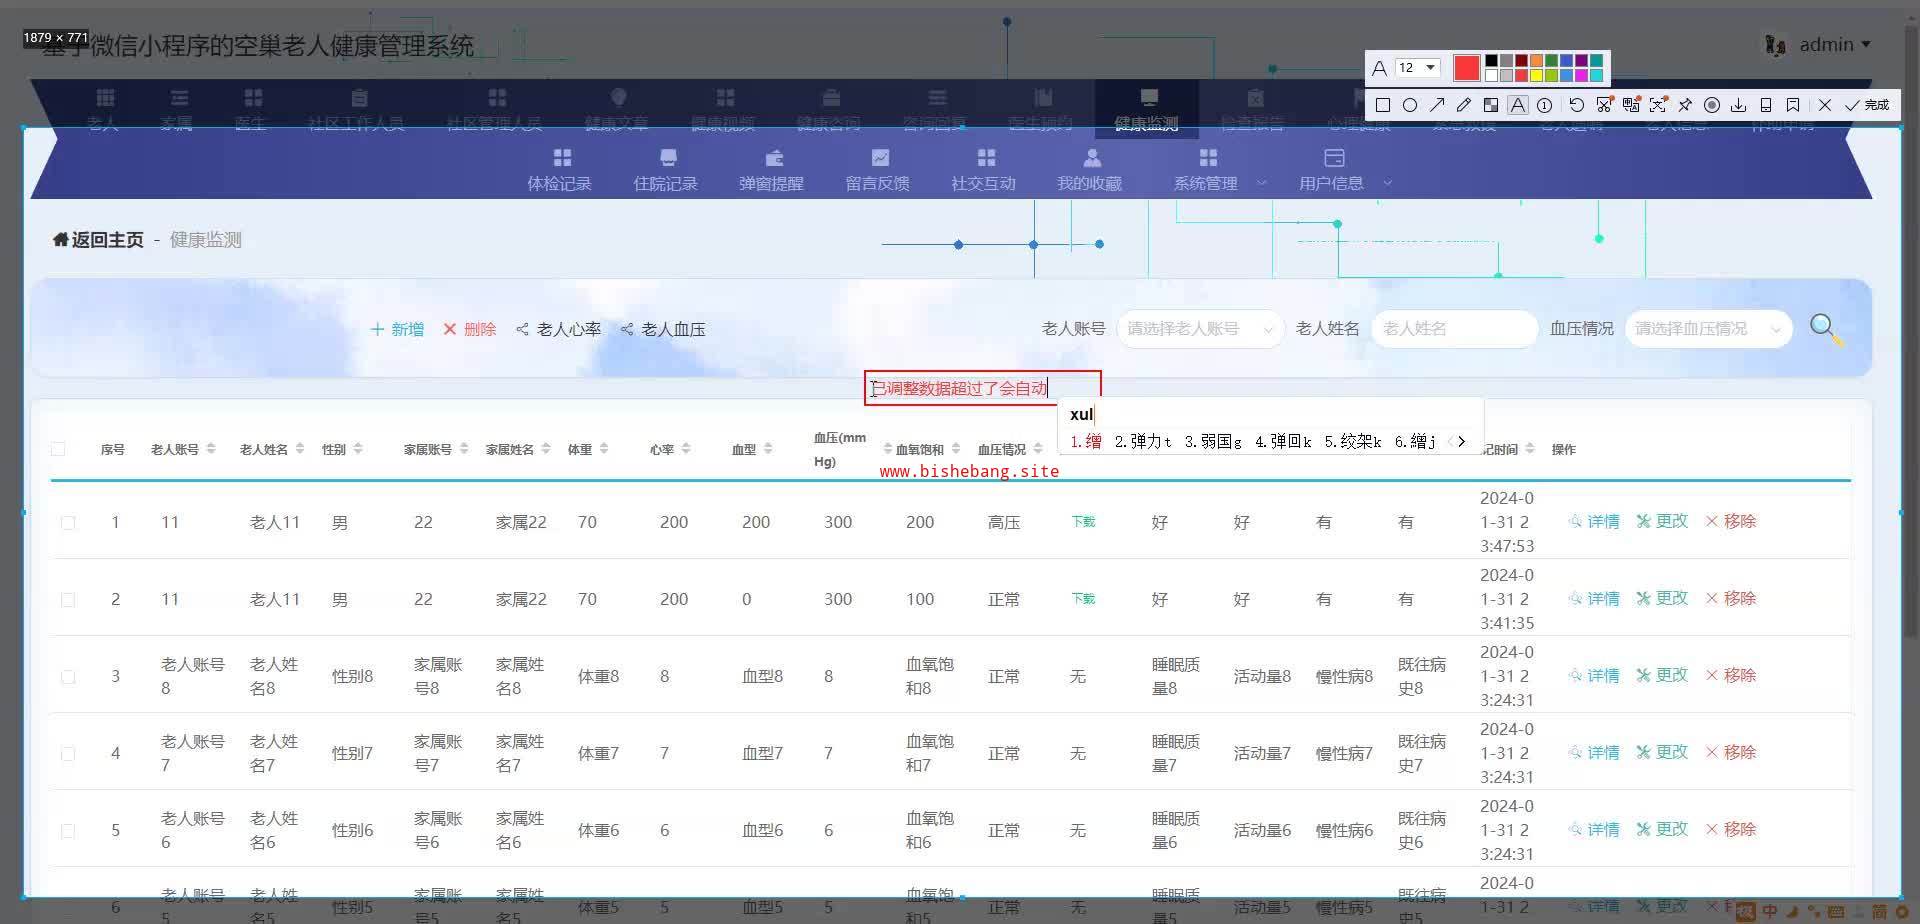Choose the arrow drawing tool
Viewport: 1920px width, 924px height.
(1437, 105)
